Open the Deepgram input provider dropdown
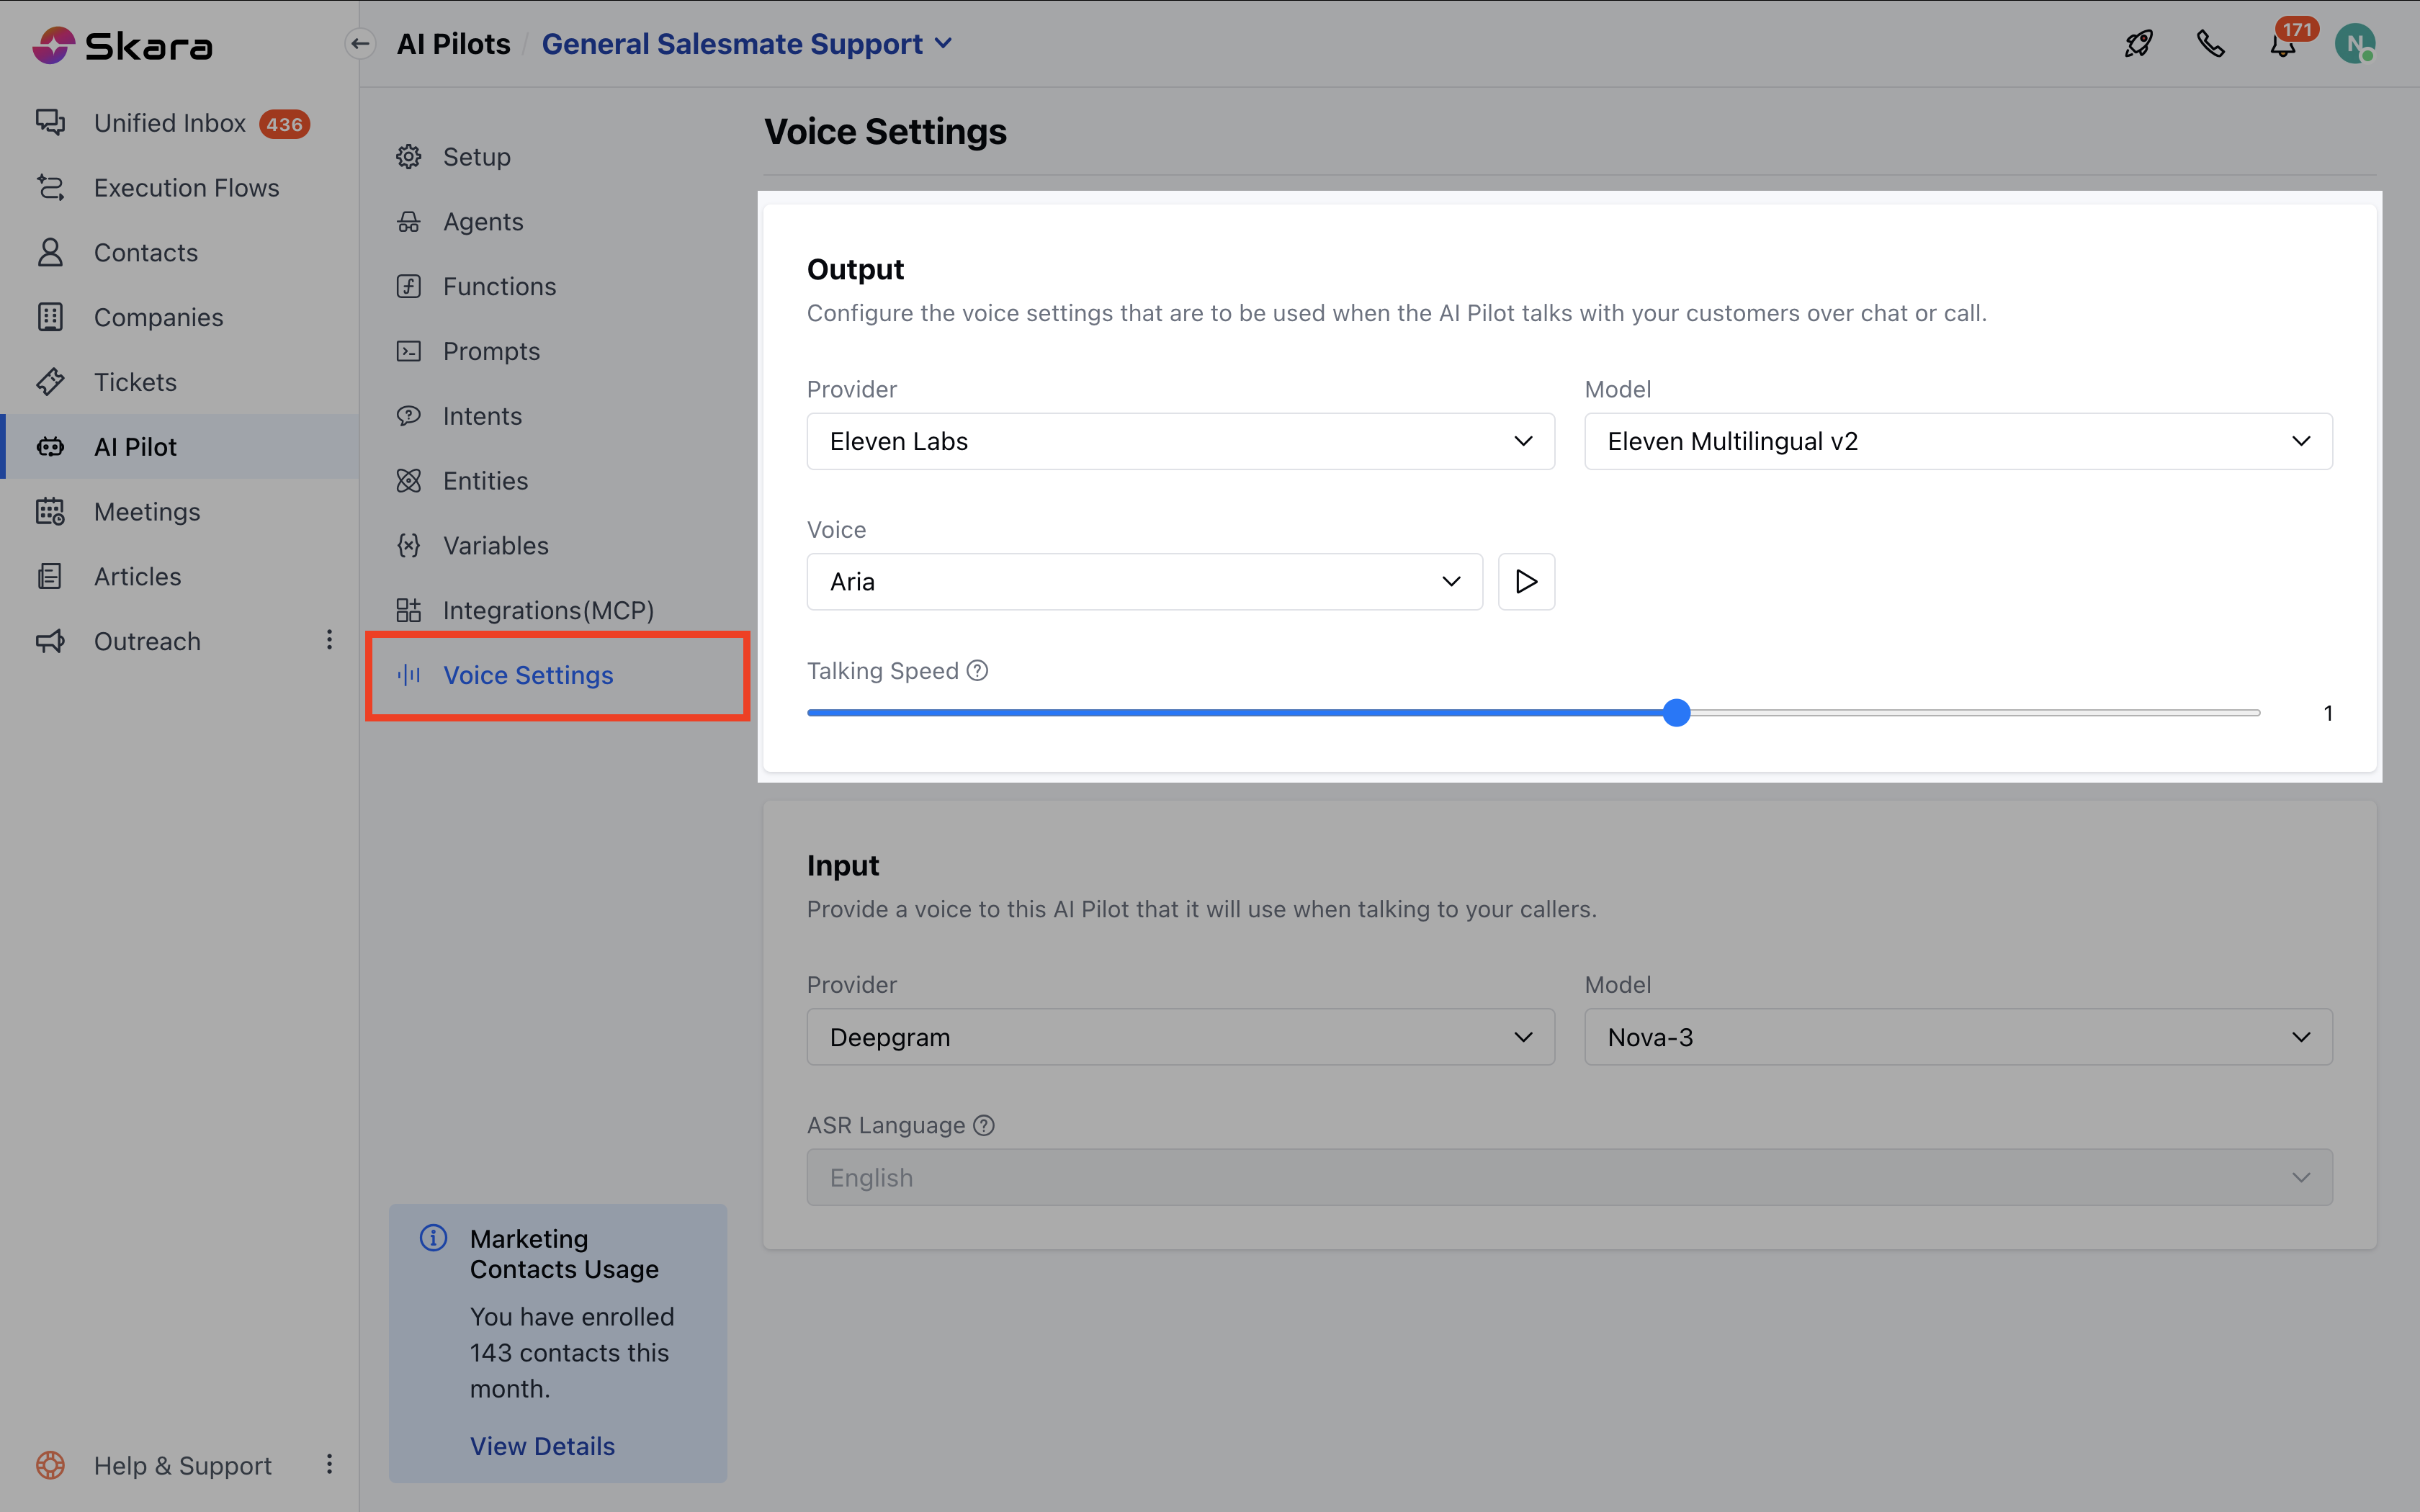Screen dimensions: 2420x1512 (1180, 1037)
